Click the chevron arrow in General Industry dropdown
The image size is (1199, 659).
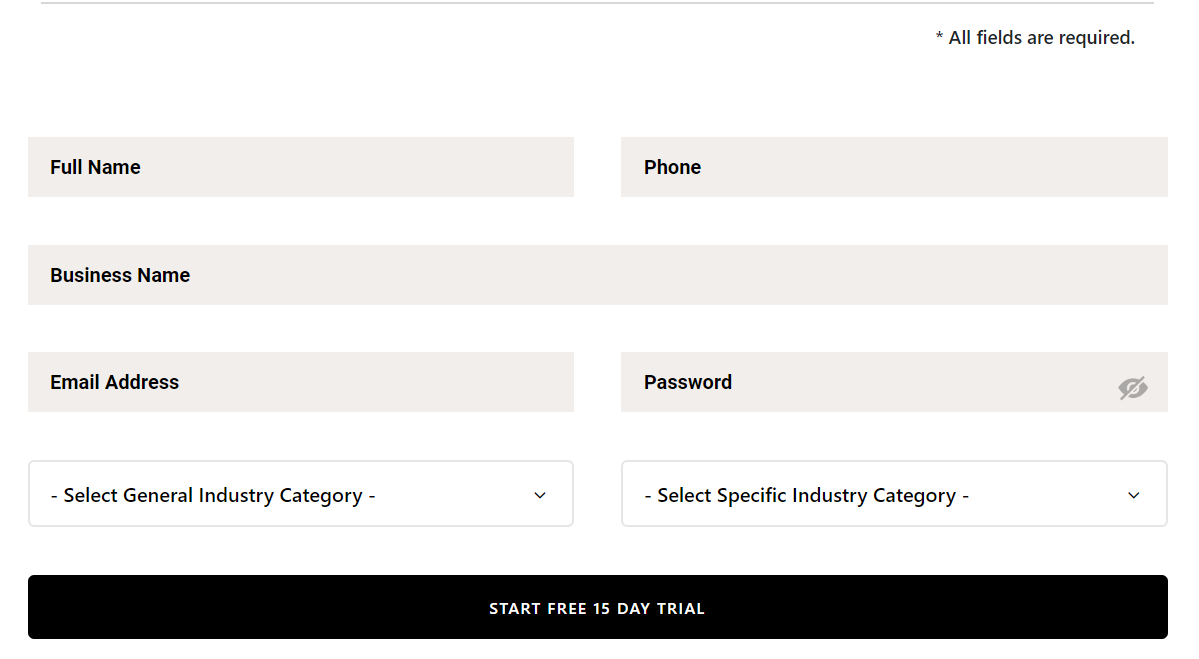pyautogui.click(x=540, y=495)
